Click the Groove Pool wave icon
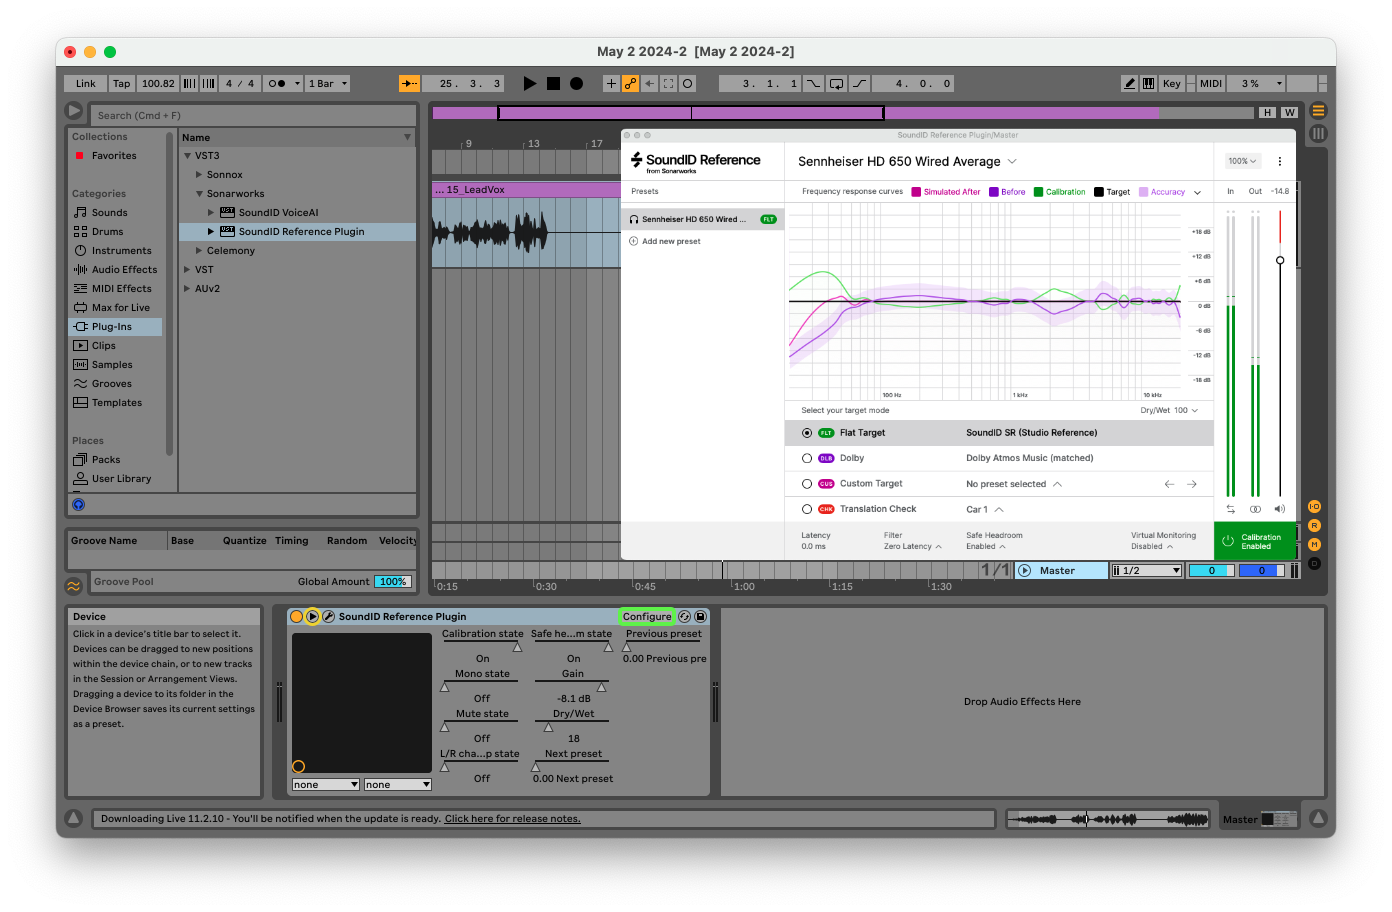Screen dimensions: 1392x912 coord(73,586)
